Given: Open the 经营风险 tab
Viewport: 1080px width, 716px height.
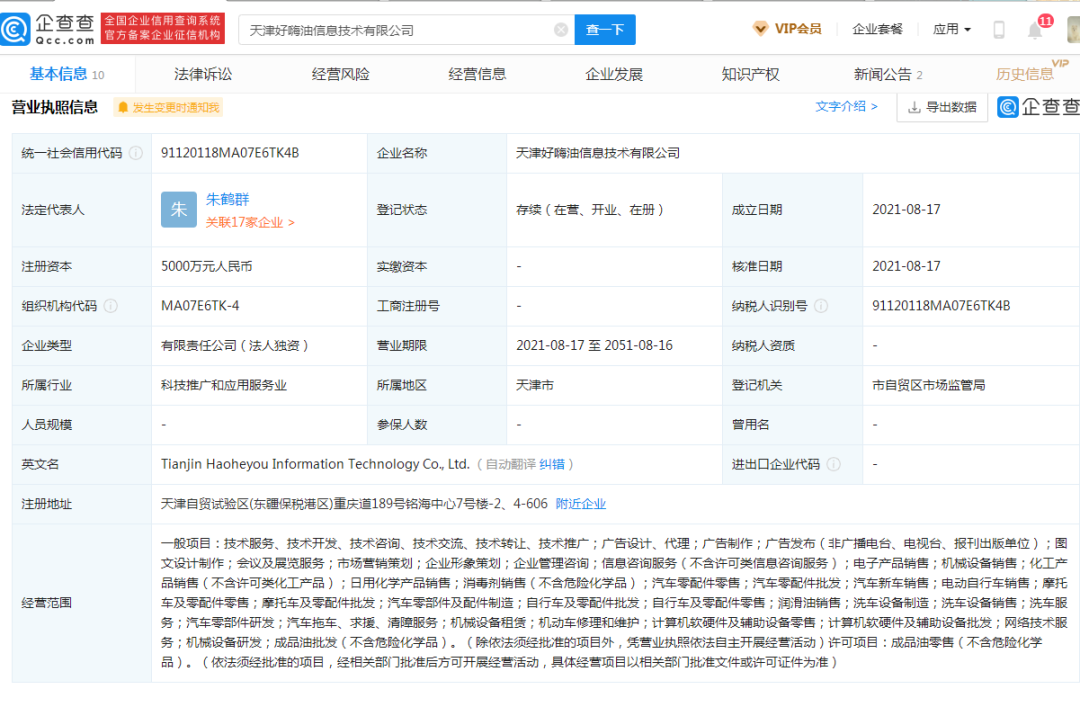Looking at the screenshot, I should 340,74.
